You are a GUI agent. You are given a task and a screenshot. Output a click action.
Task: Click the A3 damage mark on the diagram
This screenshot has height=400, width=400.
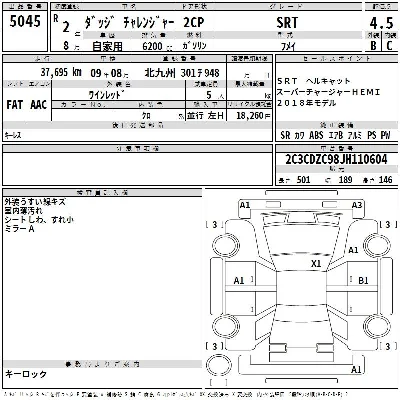click(357, 205)
